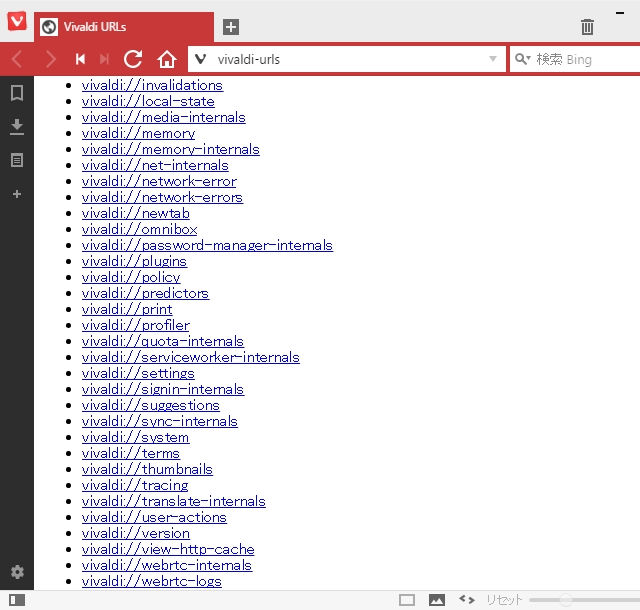
Task: Open settings via the gear icon
Action: click(17, 572)
